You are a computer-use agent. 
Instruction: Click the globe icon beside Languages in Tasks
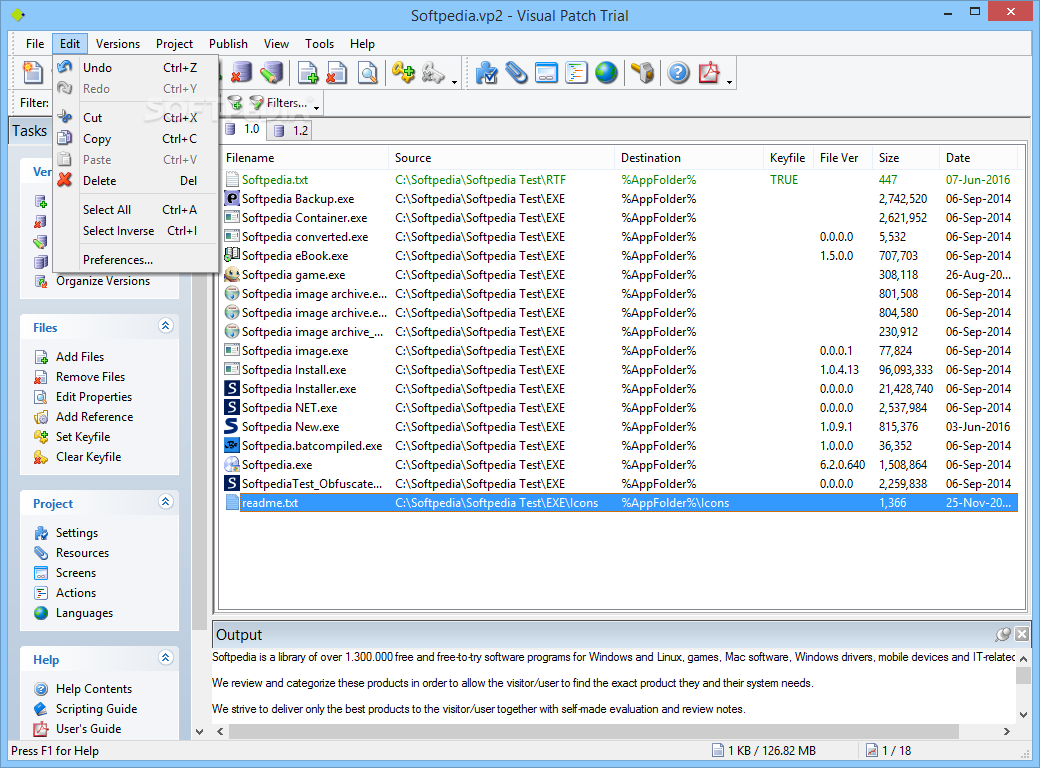pos(41,613)
